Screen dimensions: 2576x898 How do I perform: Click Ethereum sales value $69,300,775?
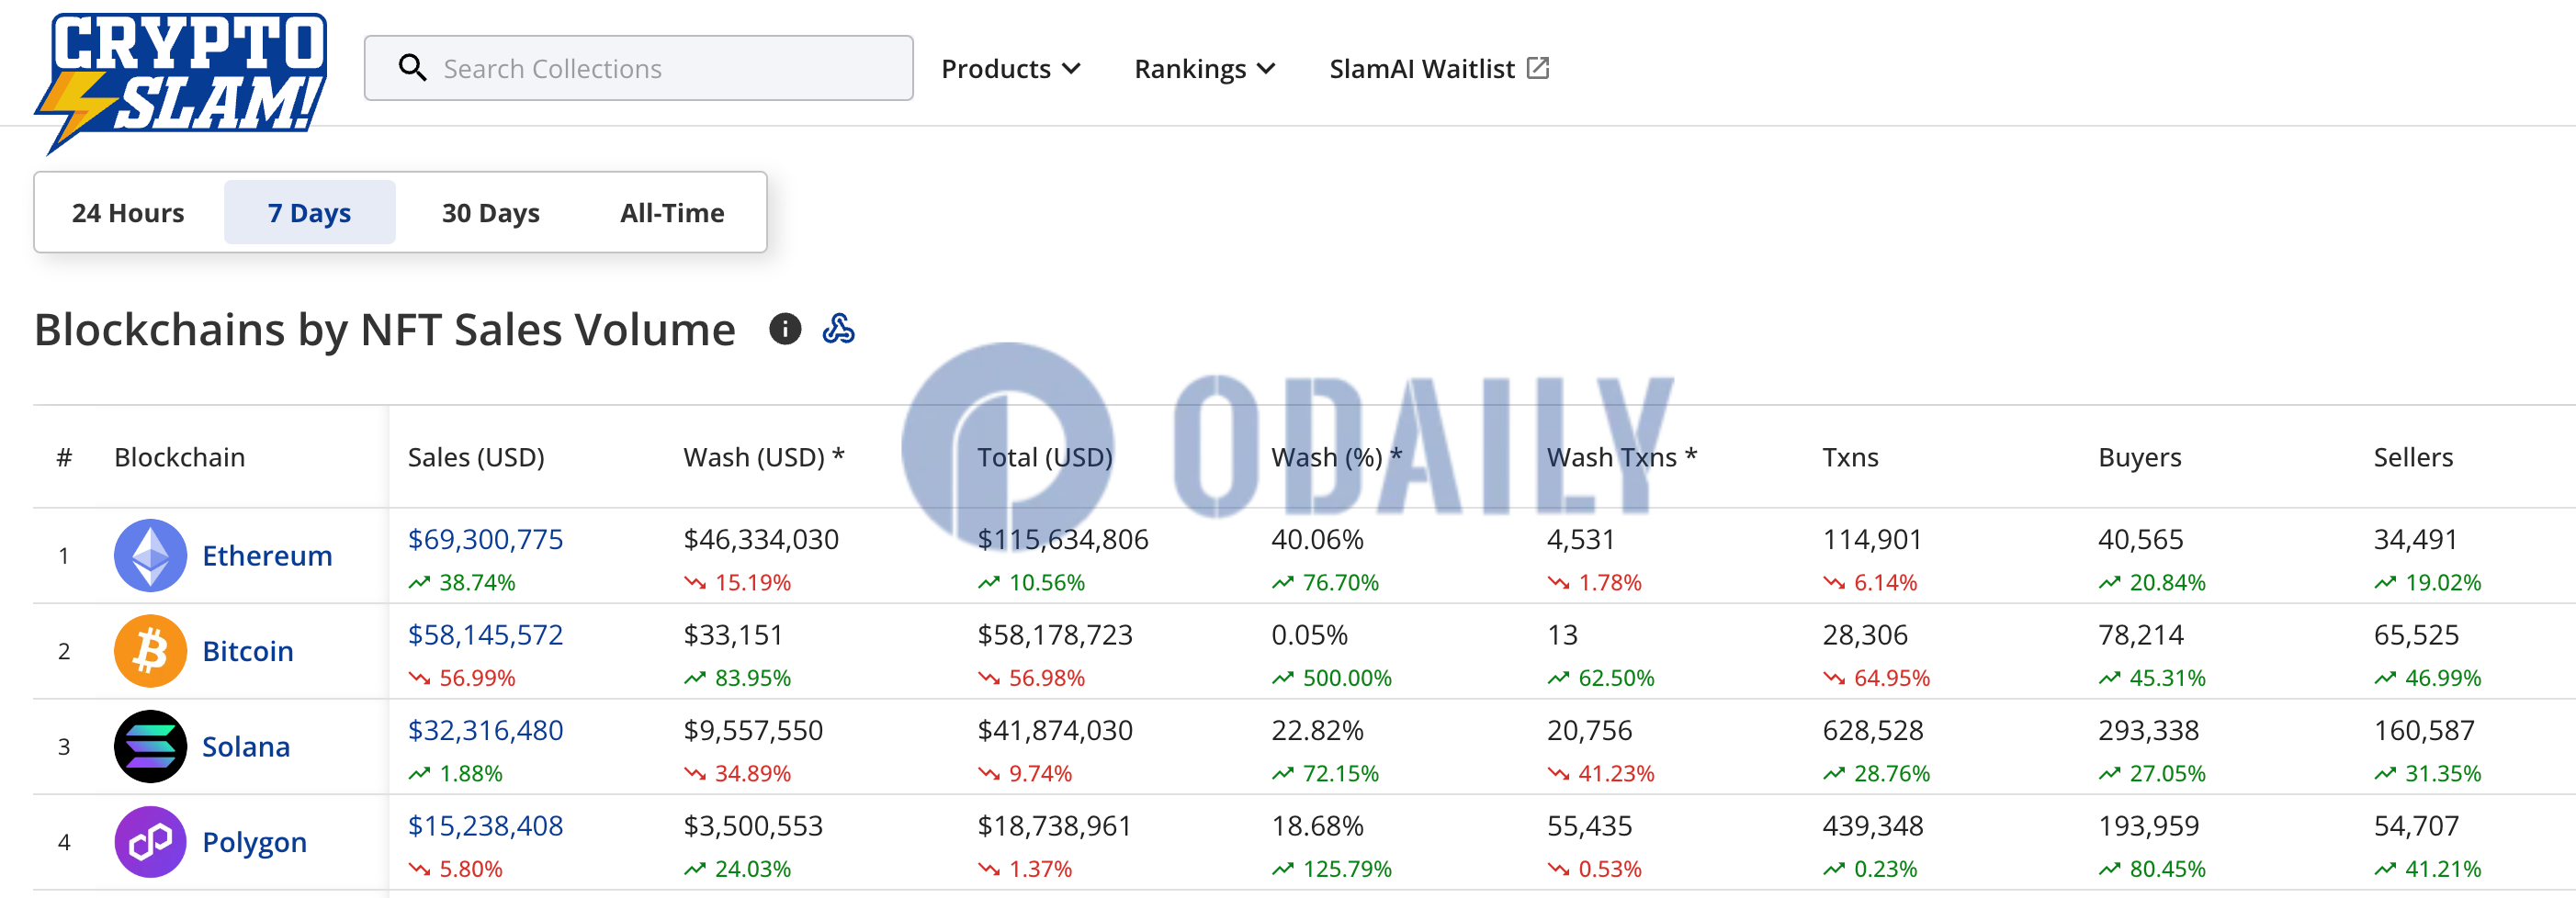coord(485,539)
